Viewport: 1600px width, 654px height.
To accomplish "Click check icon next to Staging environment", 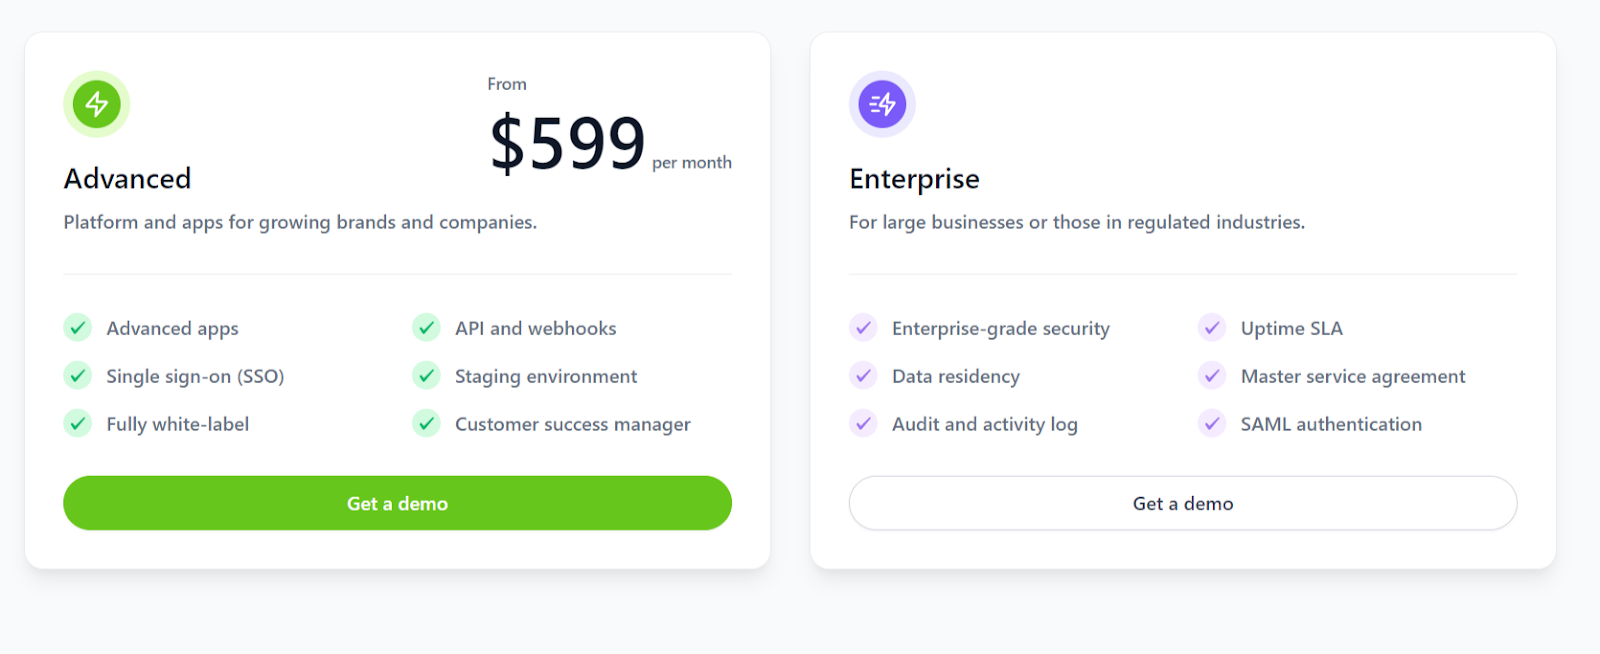I will click(427, 375).
